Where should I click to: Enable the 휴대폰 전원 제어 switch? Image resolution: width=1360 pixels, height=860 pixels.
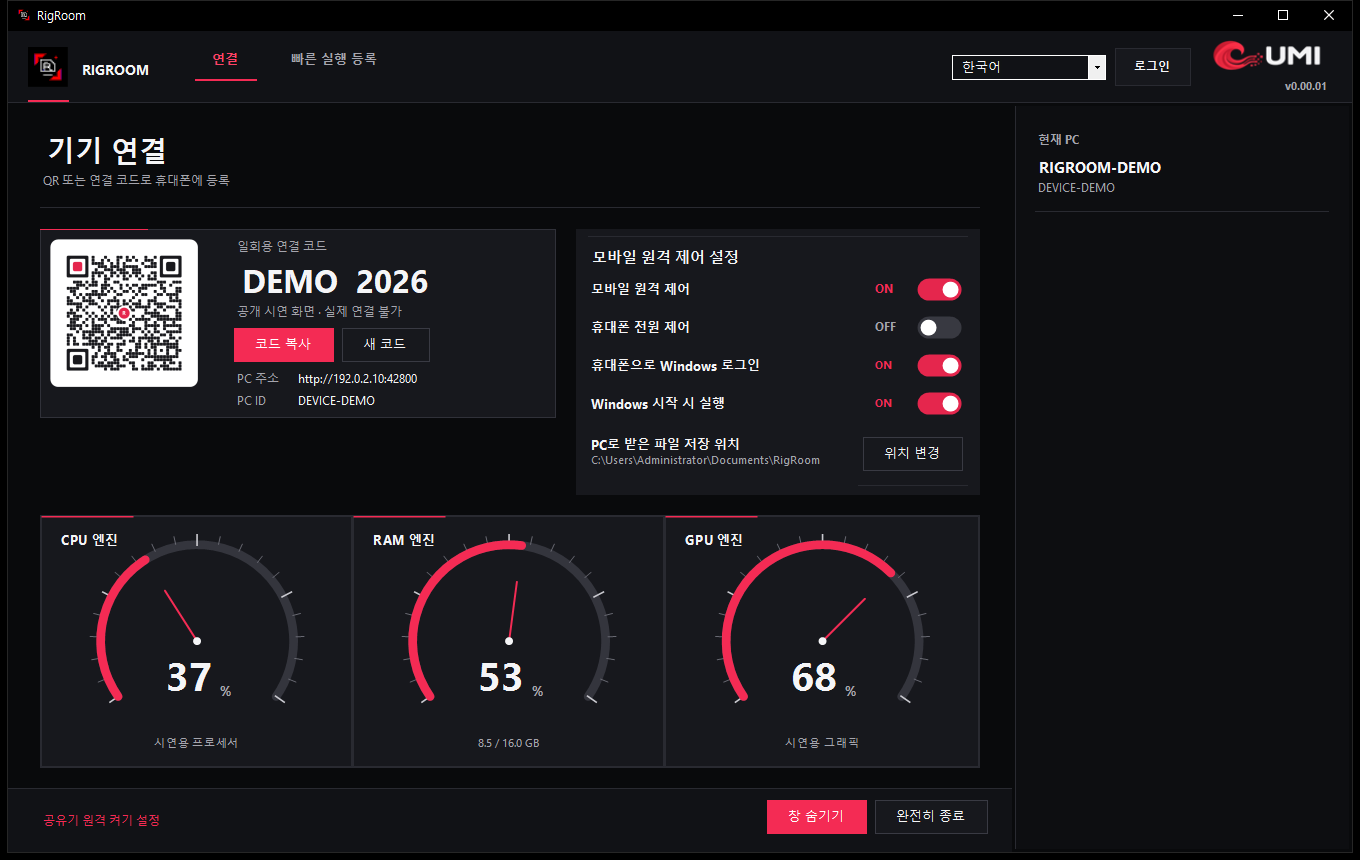point(939,327)
